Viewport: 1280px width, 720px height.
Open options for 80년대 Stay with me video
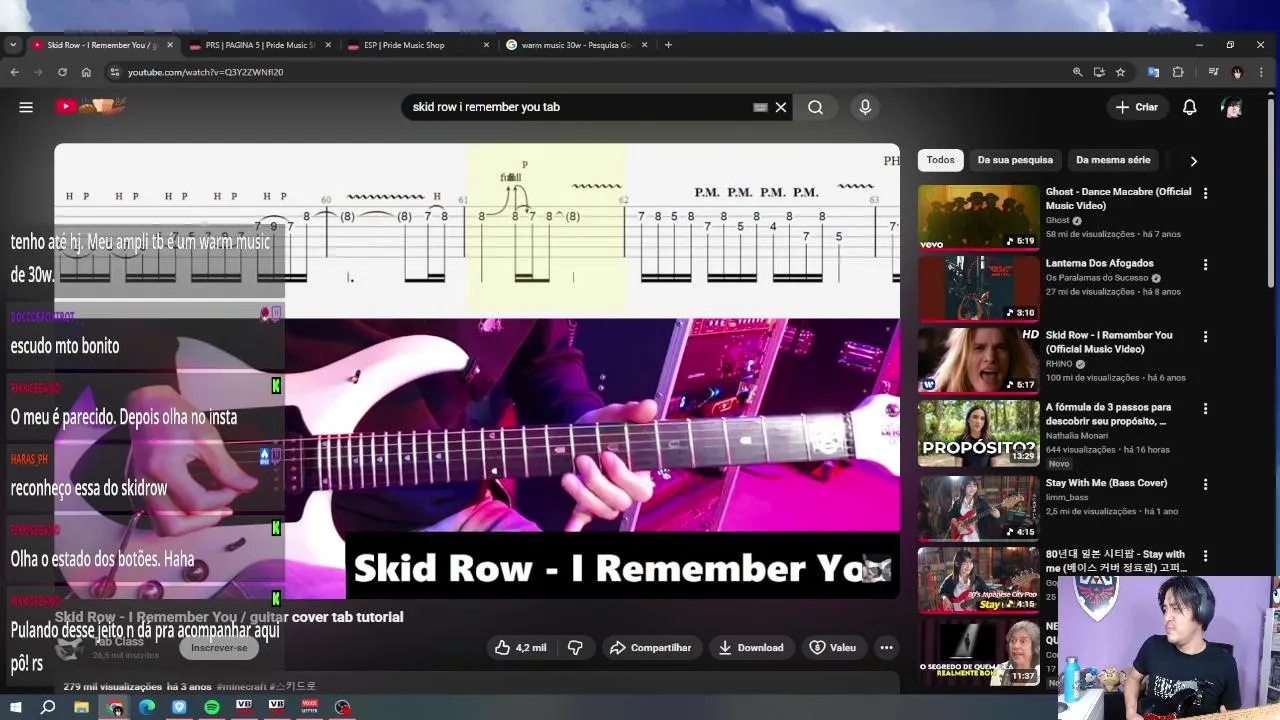coord(1205,556)
